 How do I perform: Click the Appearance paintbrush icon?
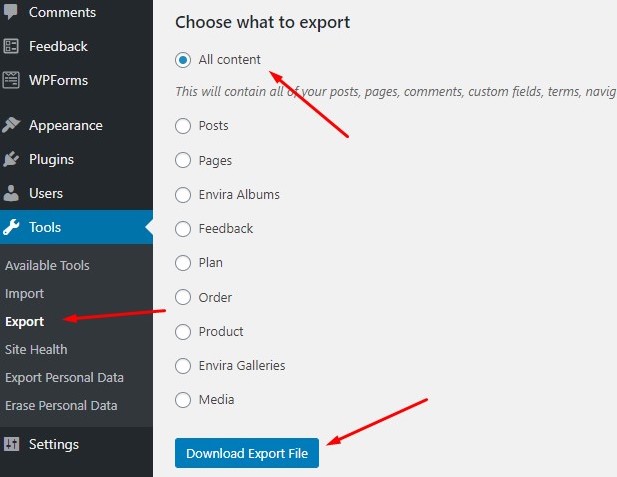click(x=11, y=125)
